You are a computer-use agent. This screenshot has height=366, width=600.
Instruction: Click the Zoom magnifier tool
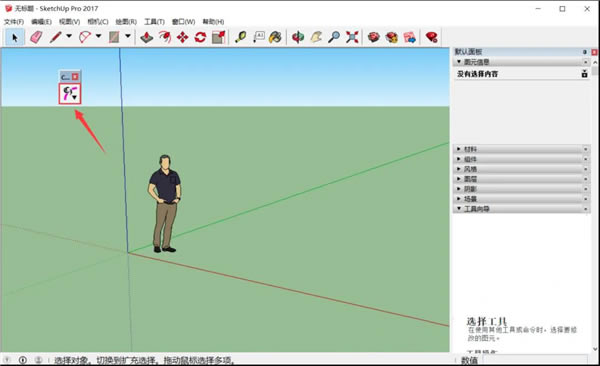coord(334,38)
